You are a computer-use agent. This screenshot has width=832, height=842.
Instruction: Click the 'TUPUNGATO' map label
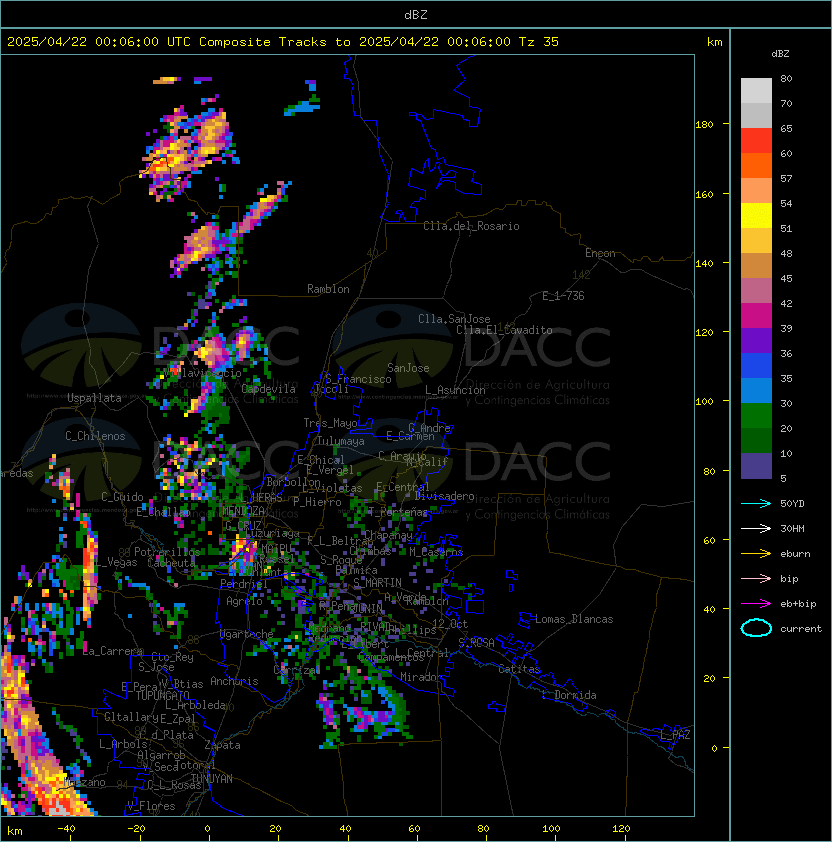click(162, 696)
